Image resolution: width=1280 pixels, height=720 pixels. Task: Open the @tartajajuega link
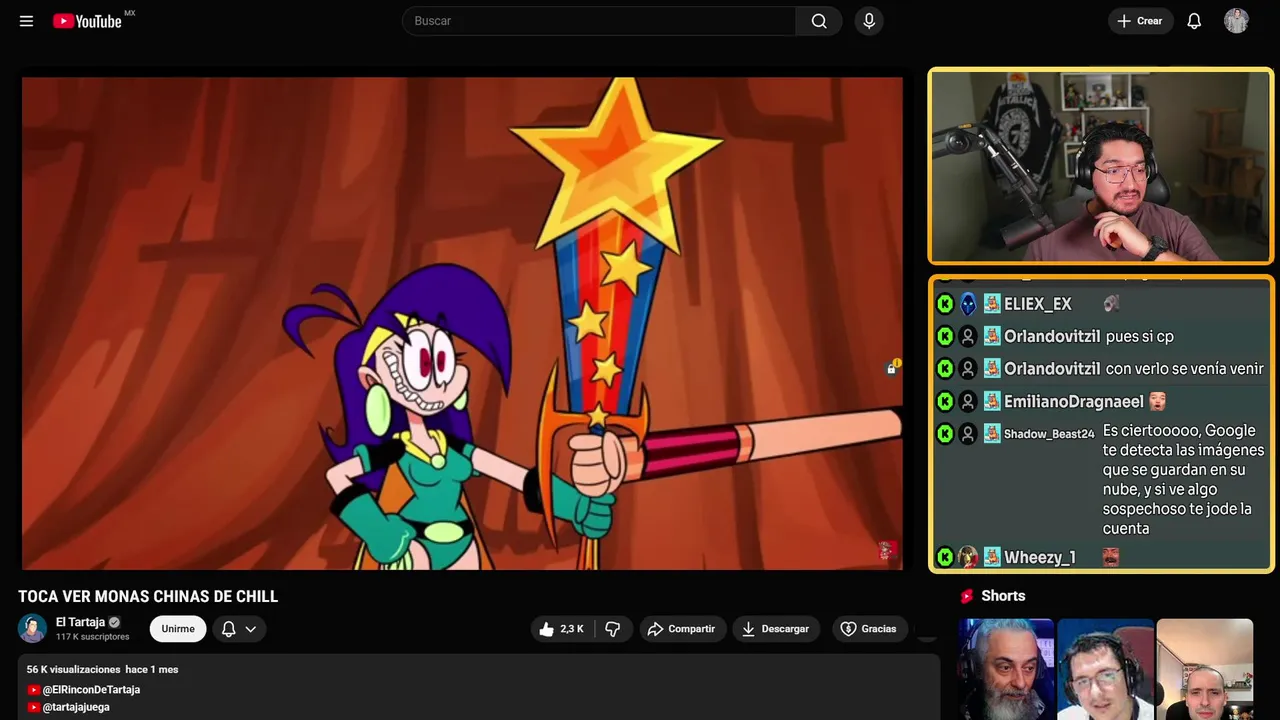tap(76, 707)
